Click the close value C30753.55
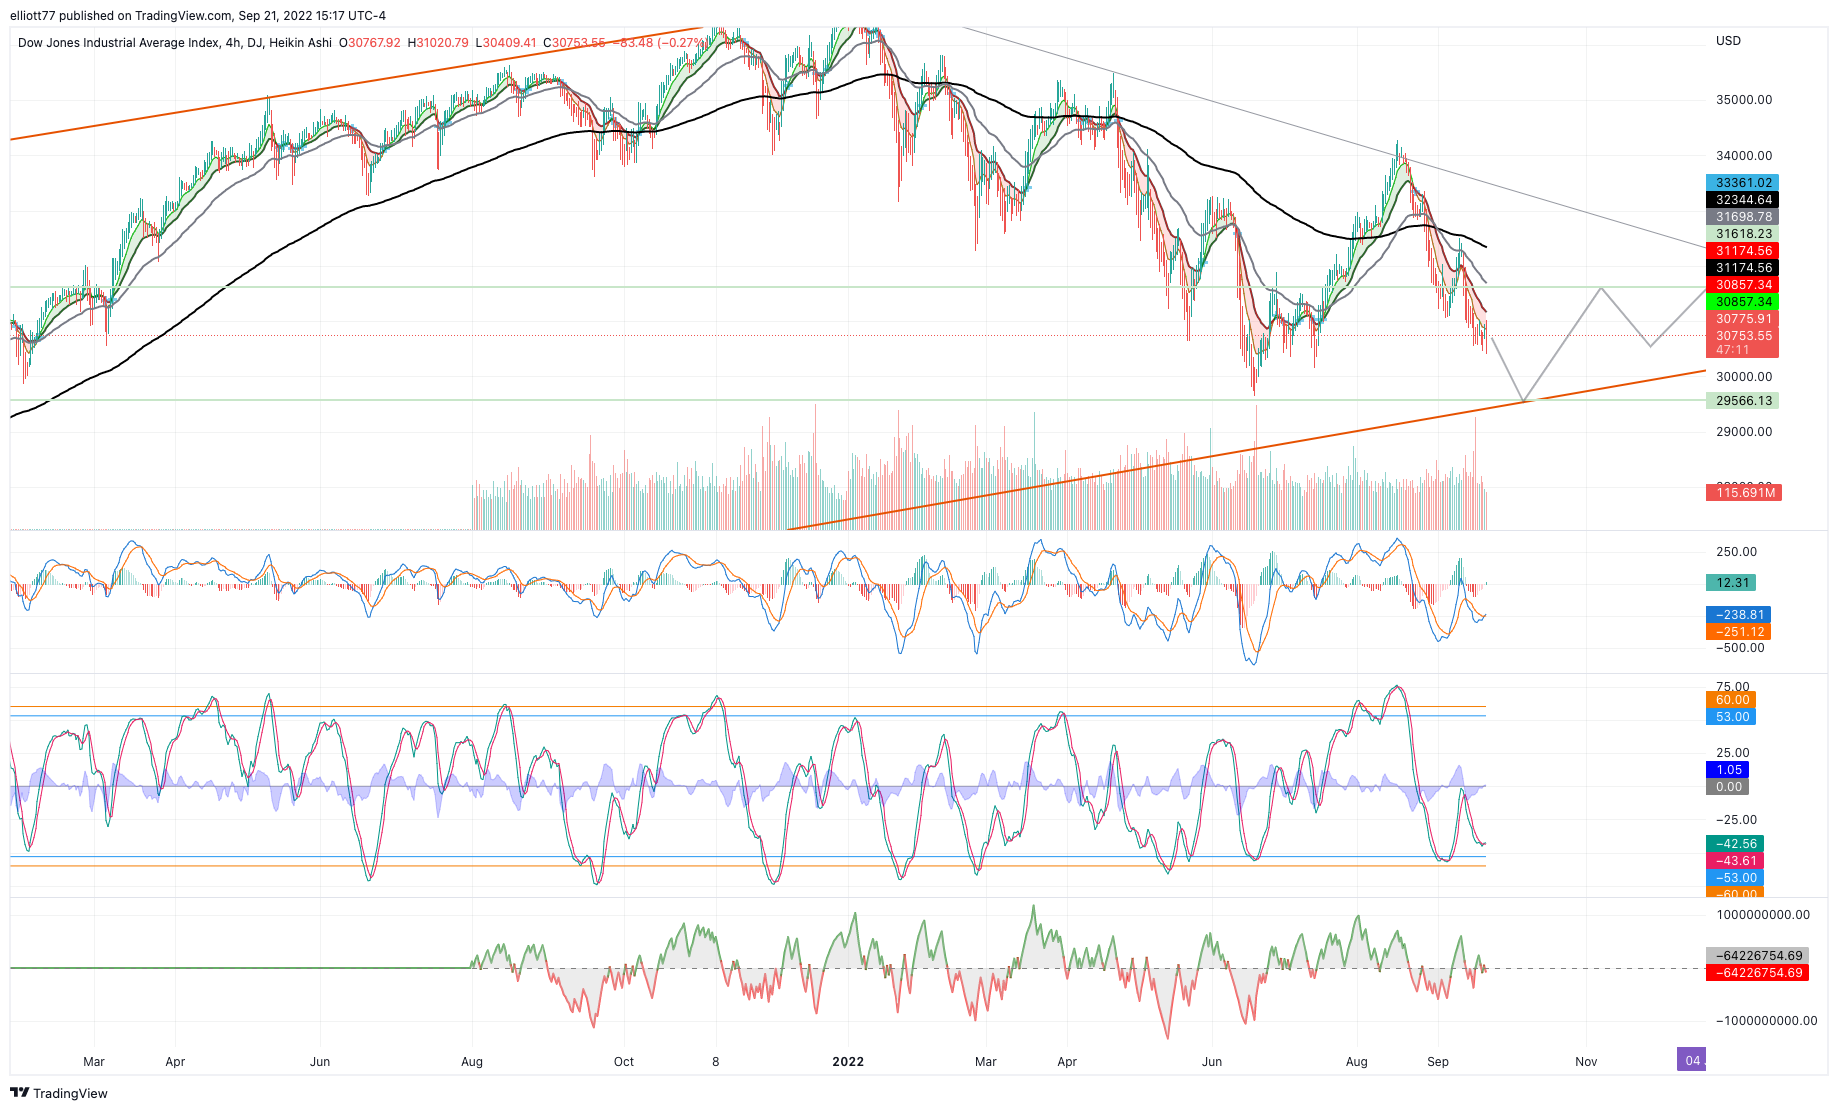1838x1110 pixels. click(x=574, y=43)
